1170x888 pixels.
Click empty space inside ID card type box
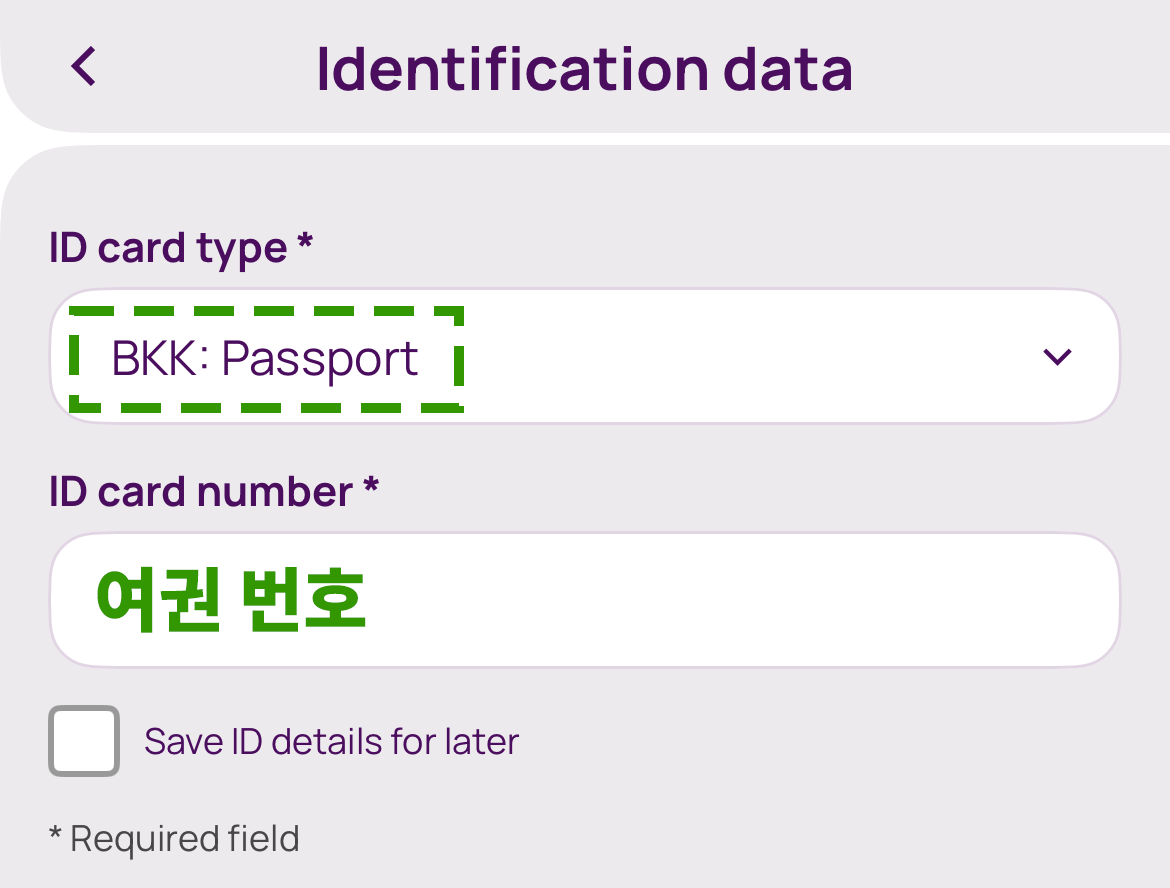(x=750, y=357)
